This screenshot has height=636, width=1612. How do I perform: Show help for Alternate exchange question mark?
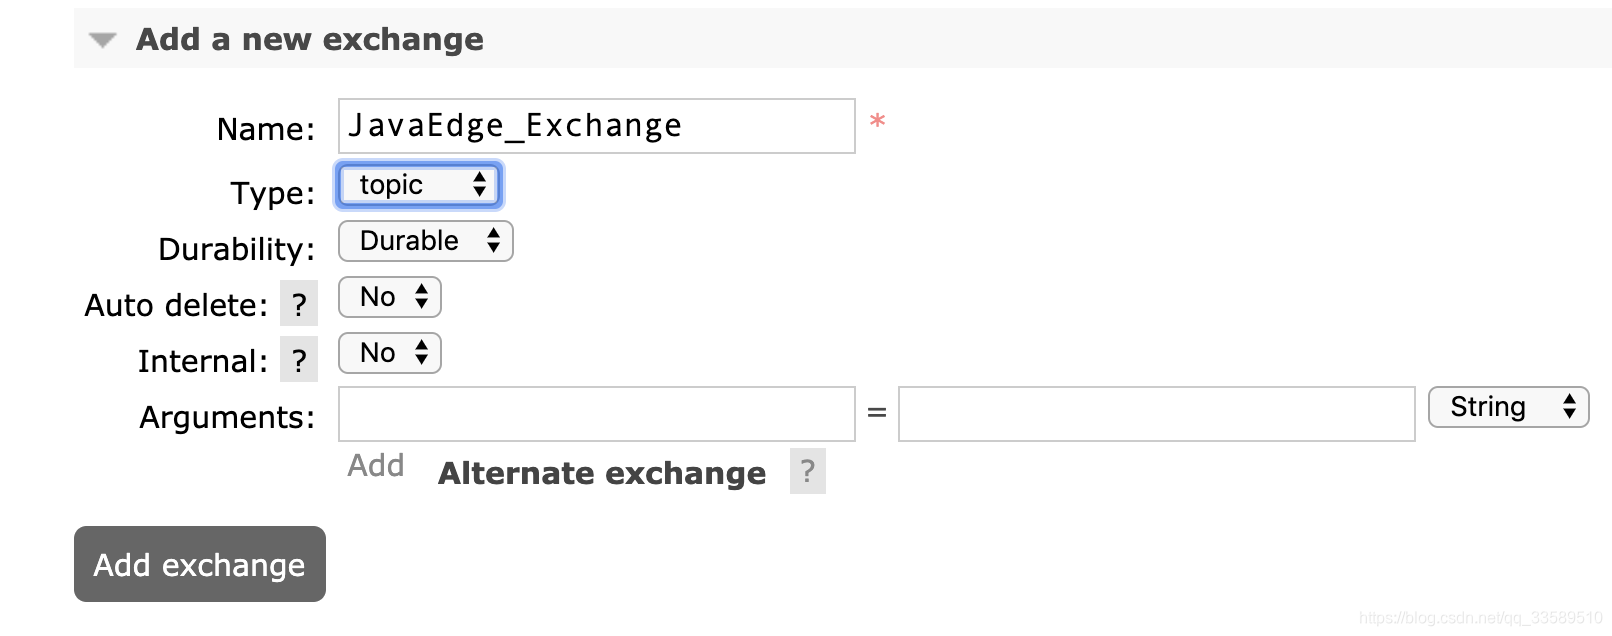click(x=808, y=471)
